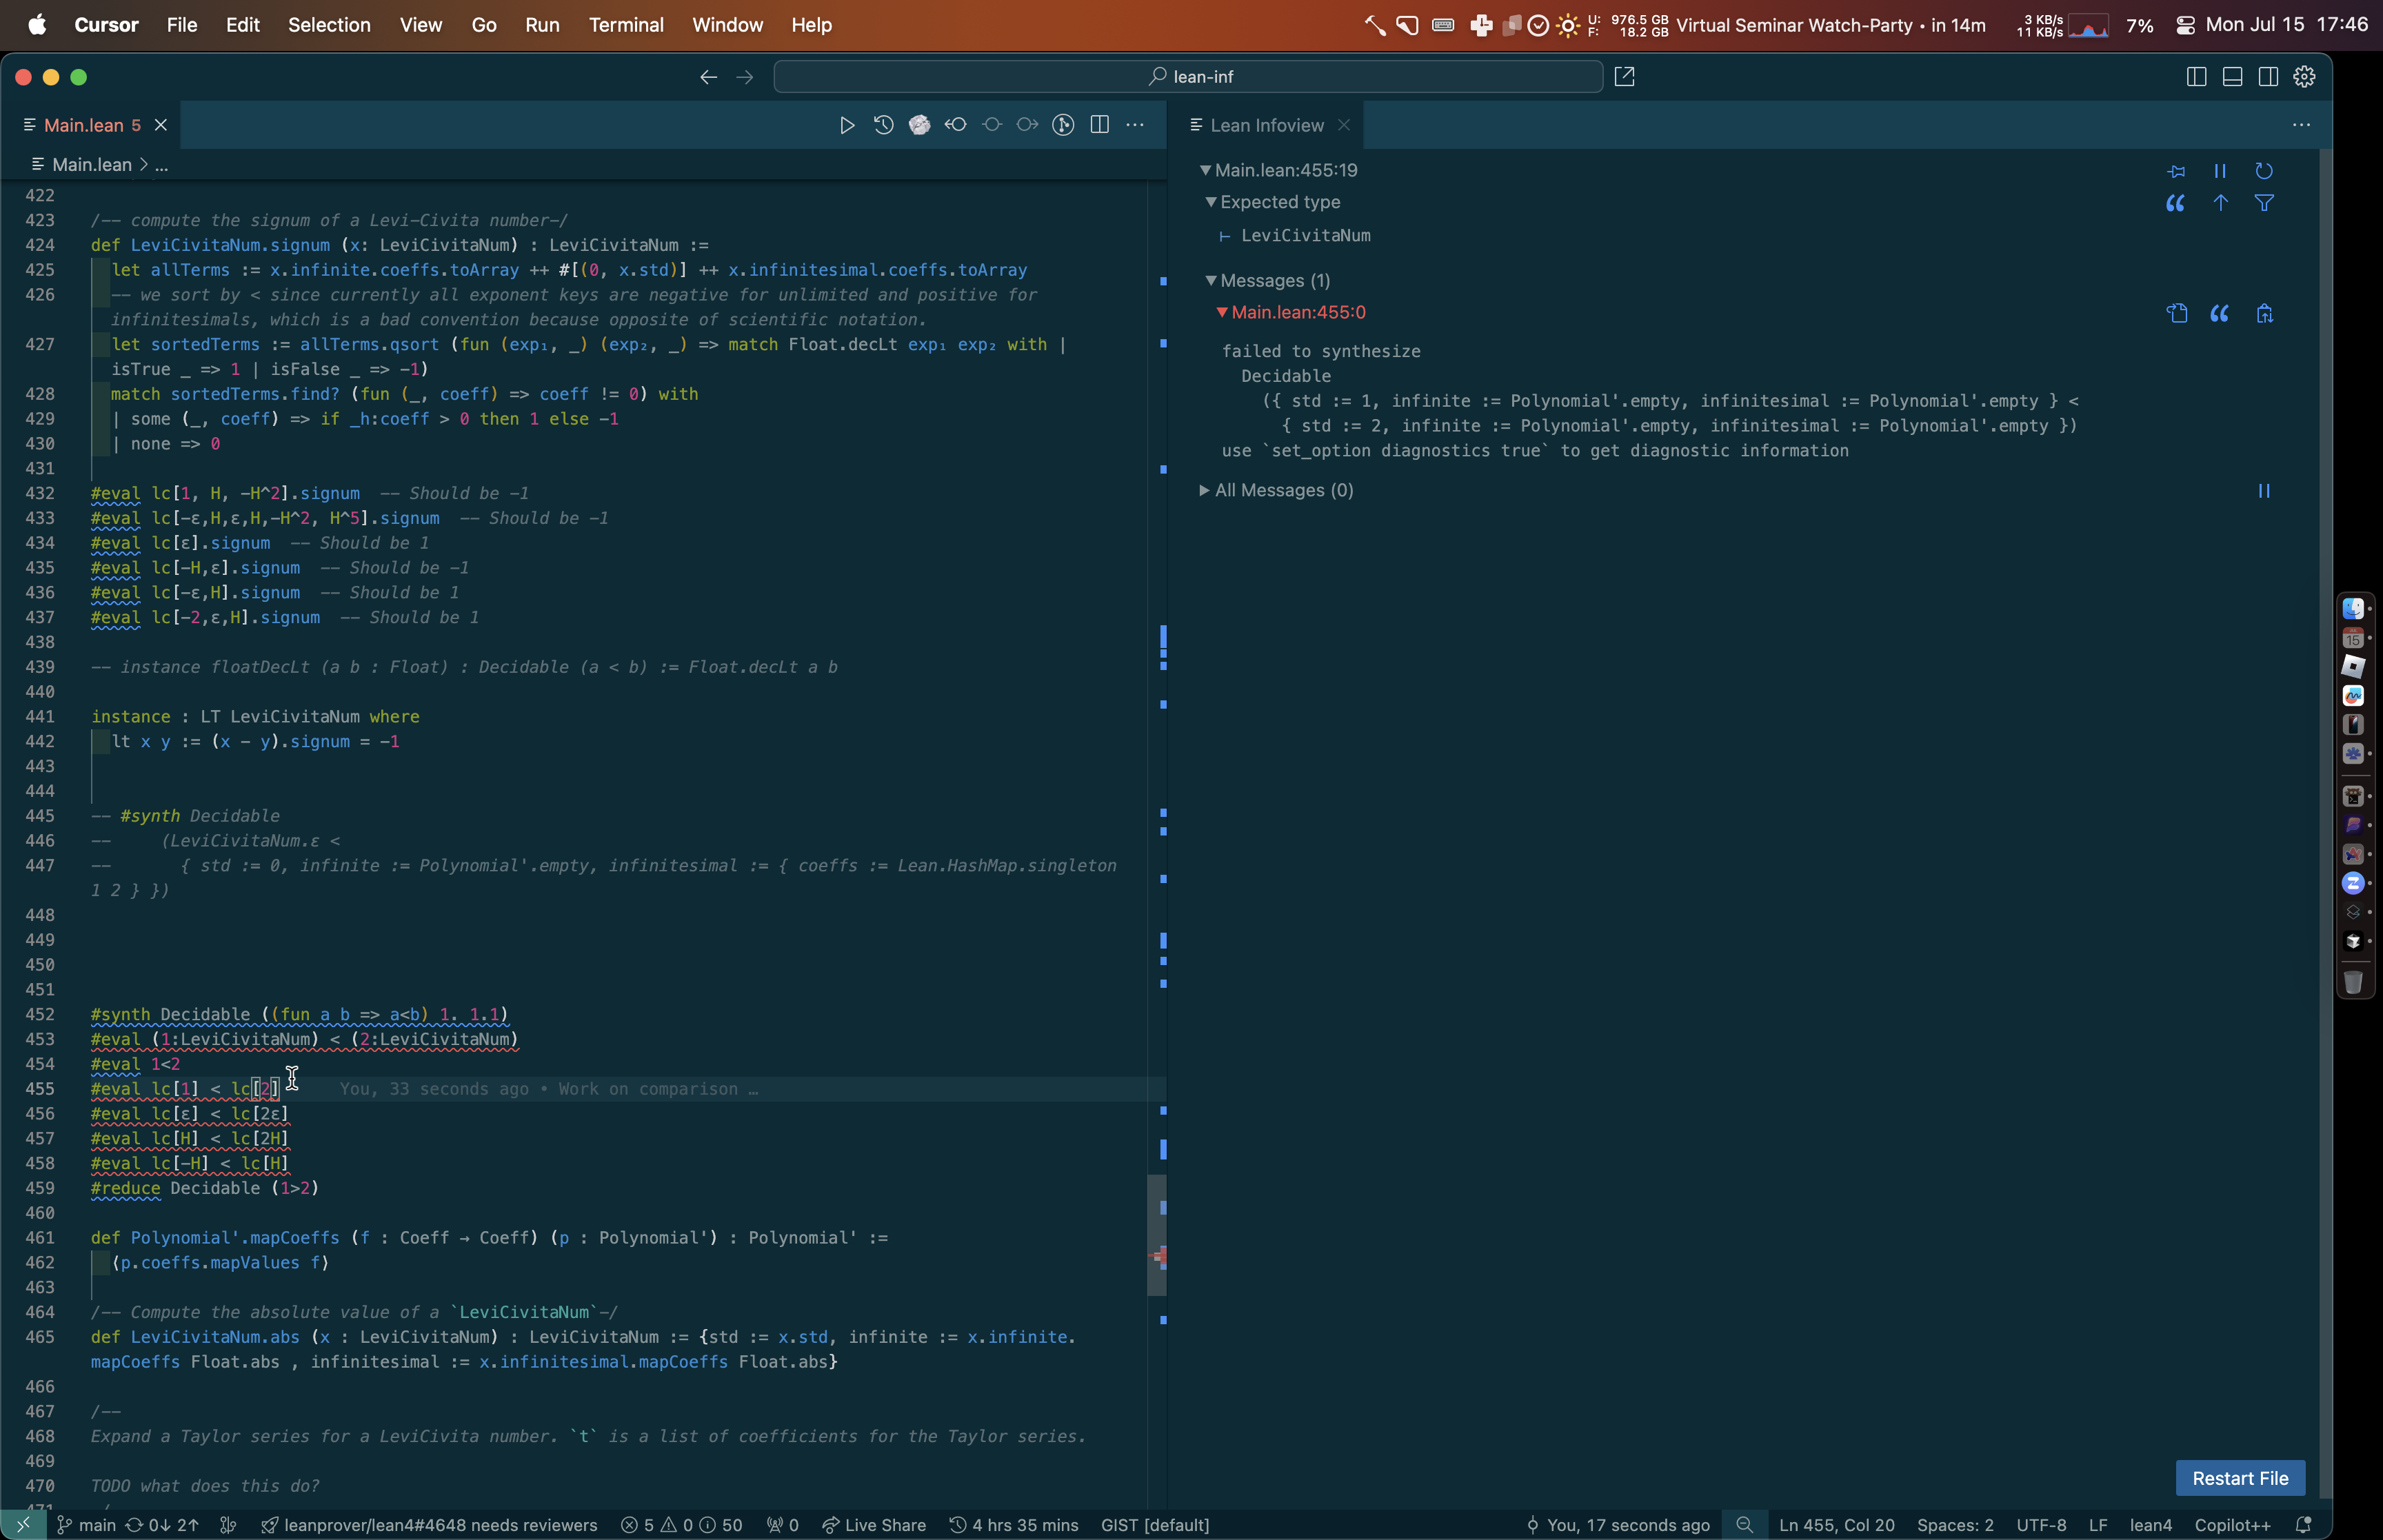
Task: Change language mode lean4
Action: [x=2151, y=1525]
